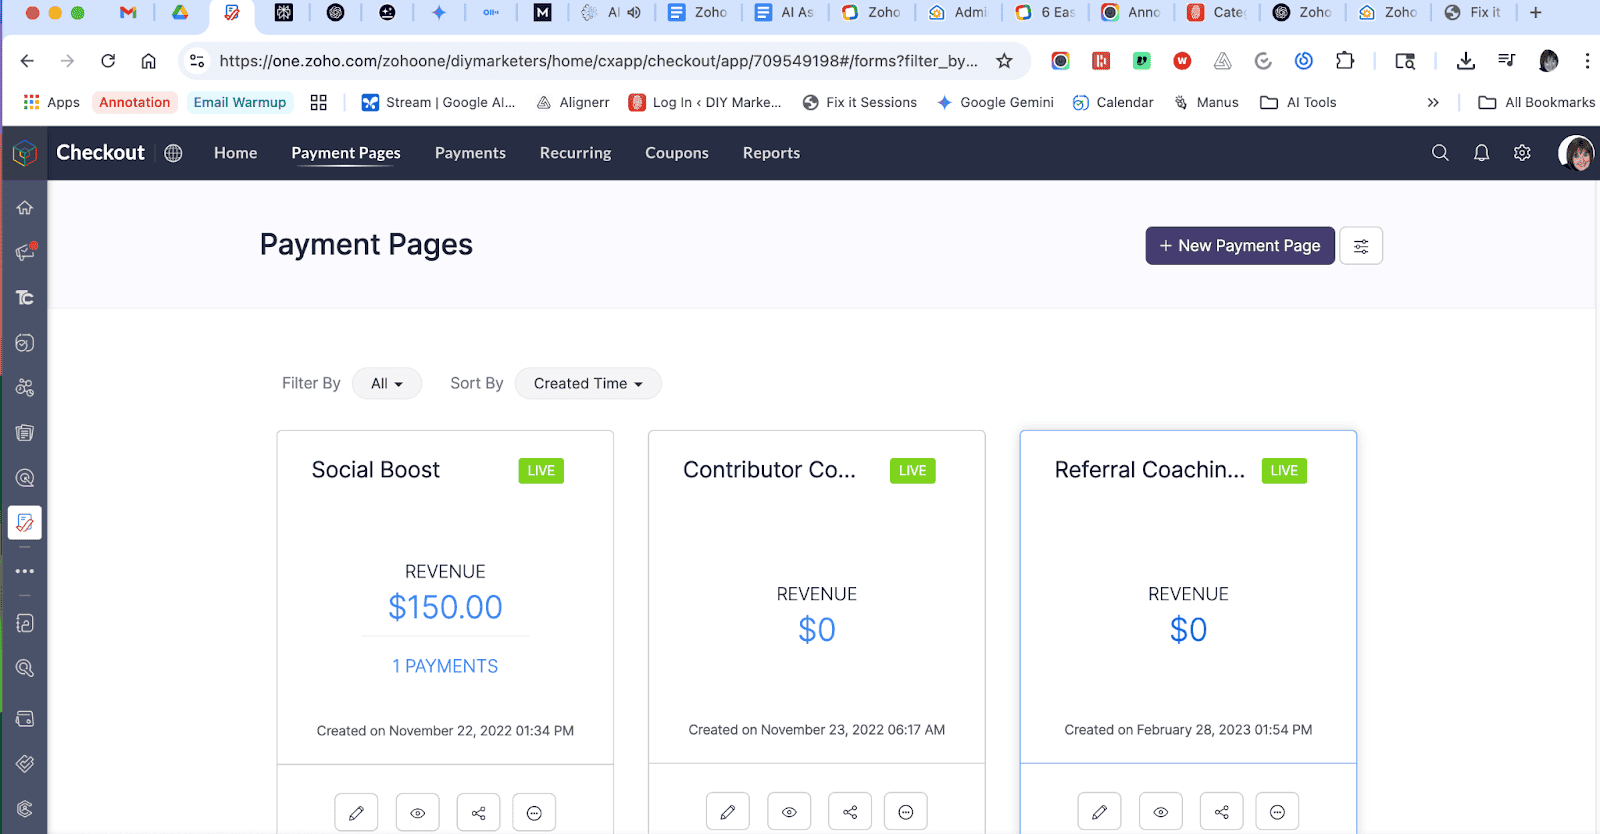The image size is (1600, 834).
Task: Open the Fix it Sessions bookmark
Action: tap(860, 102)
